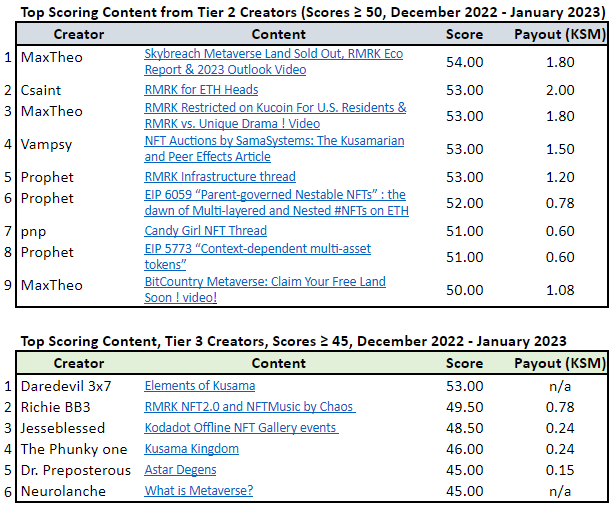Open RMRK NFT2.0 and NFTMusic by Chaos link

click(x=250, y=407)
